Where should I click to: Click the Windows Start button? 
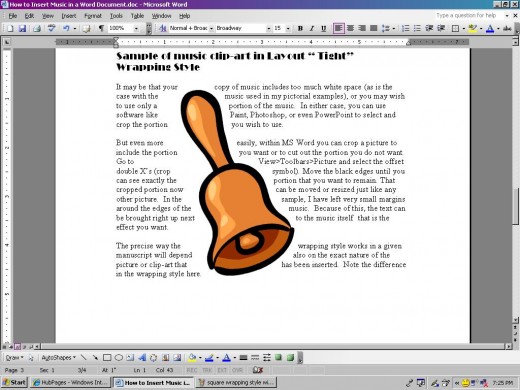(14, 382)
